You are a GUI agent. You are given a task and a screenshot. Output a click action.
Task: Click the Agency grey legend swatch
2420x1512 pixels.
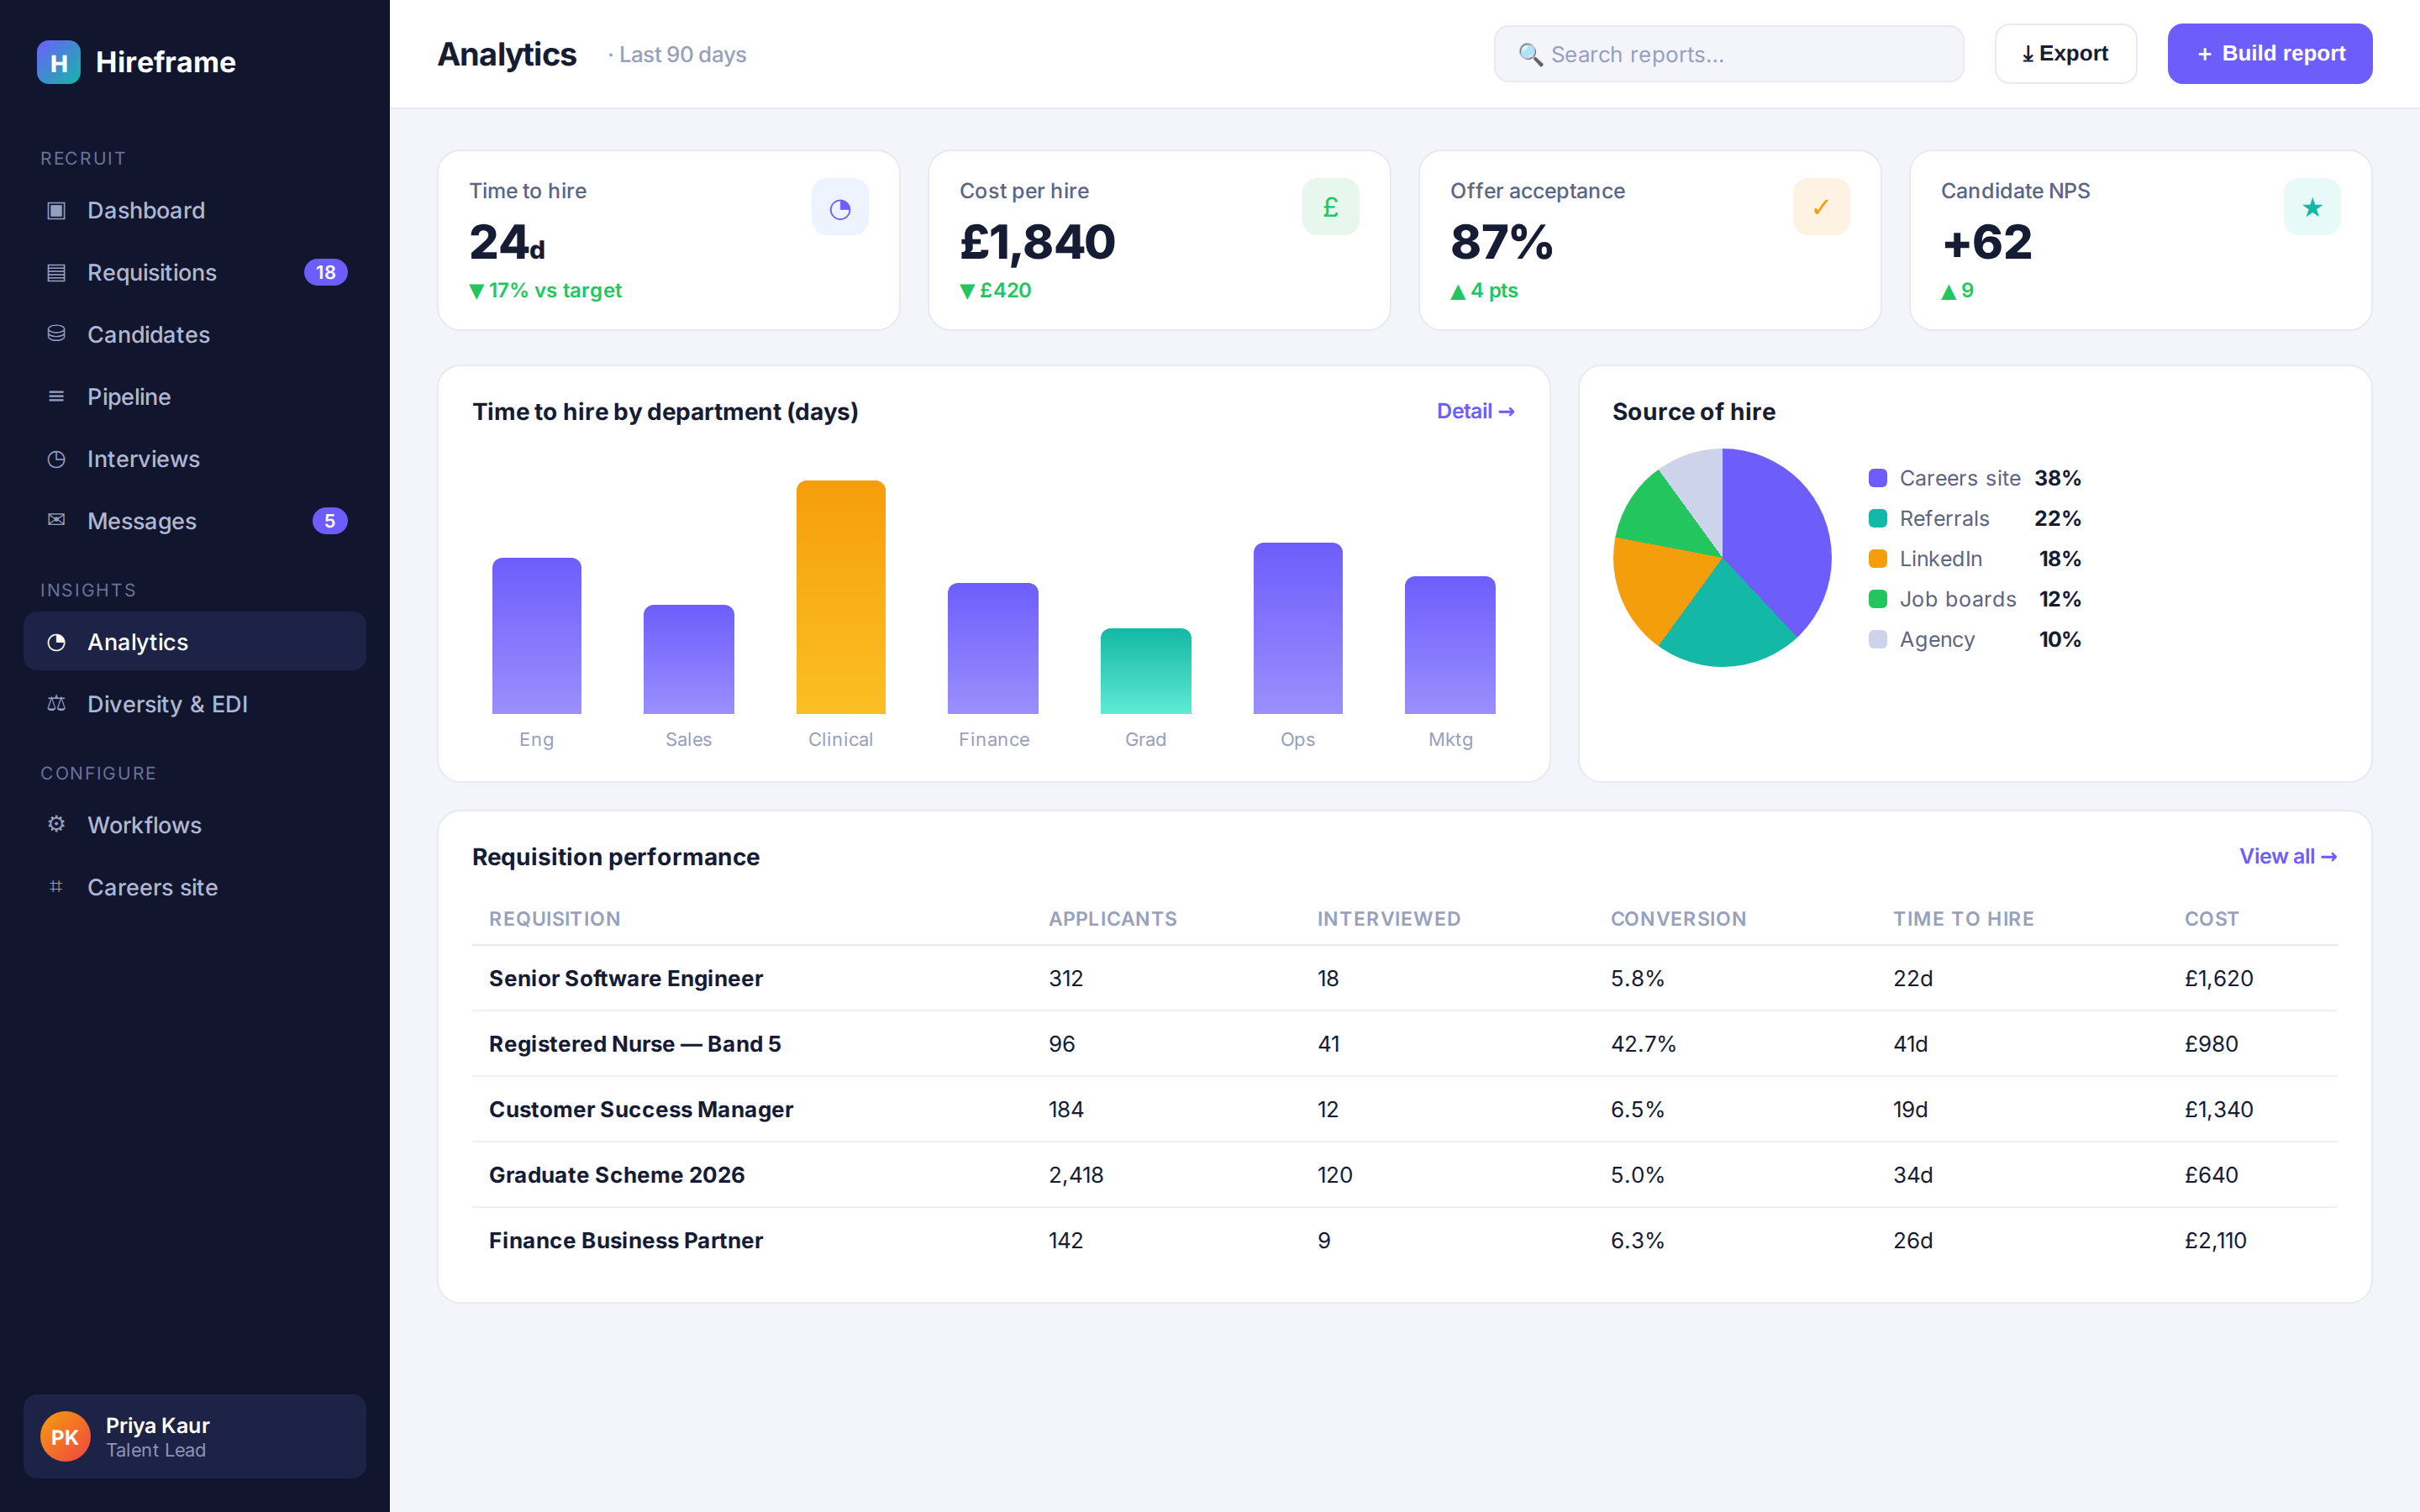point(1878,639)
